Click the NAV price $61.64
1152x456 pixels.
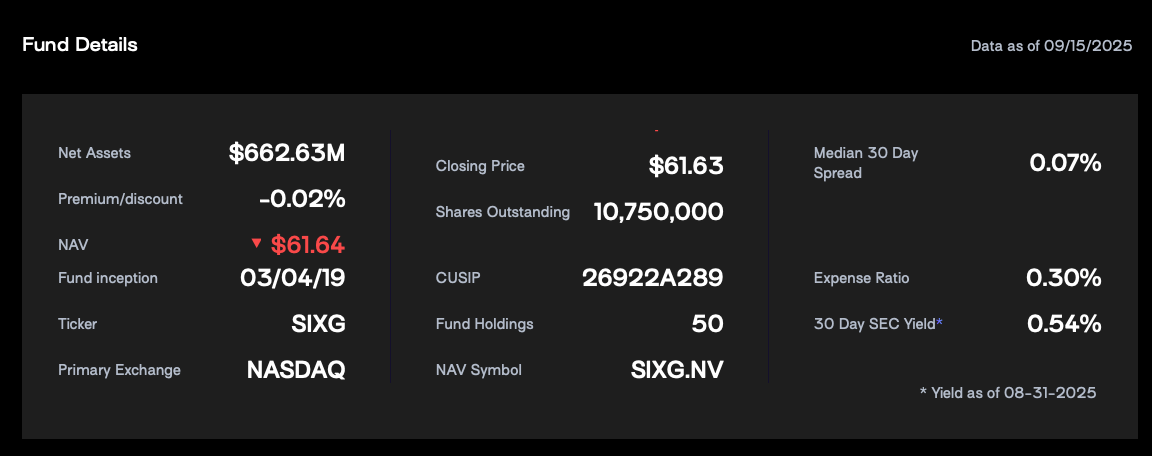point(308,245)
